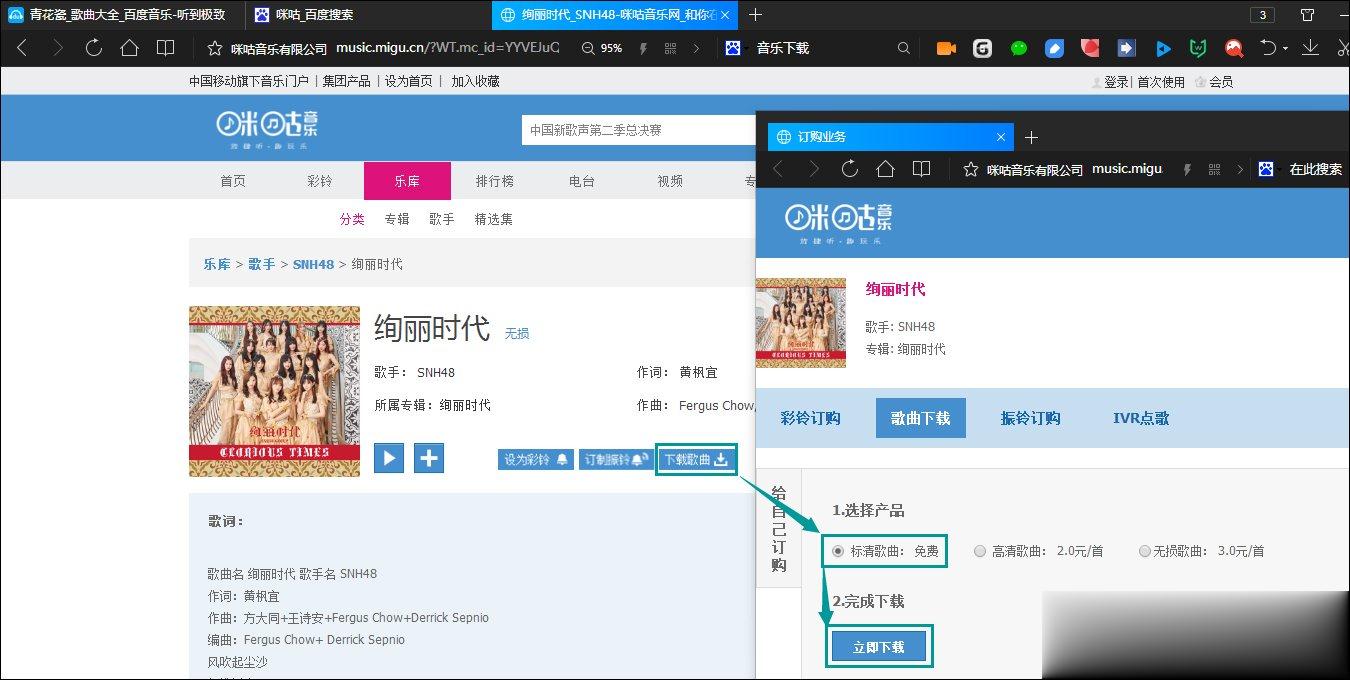Add the song with the plus button
The image size is (1350, 680).
[x=429, y=458]
